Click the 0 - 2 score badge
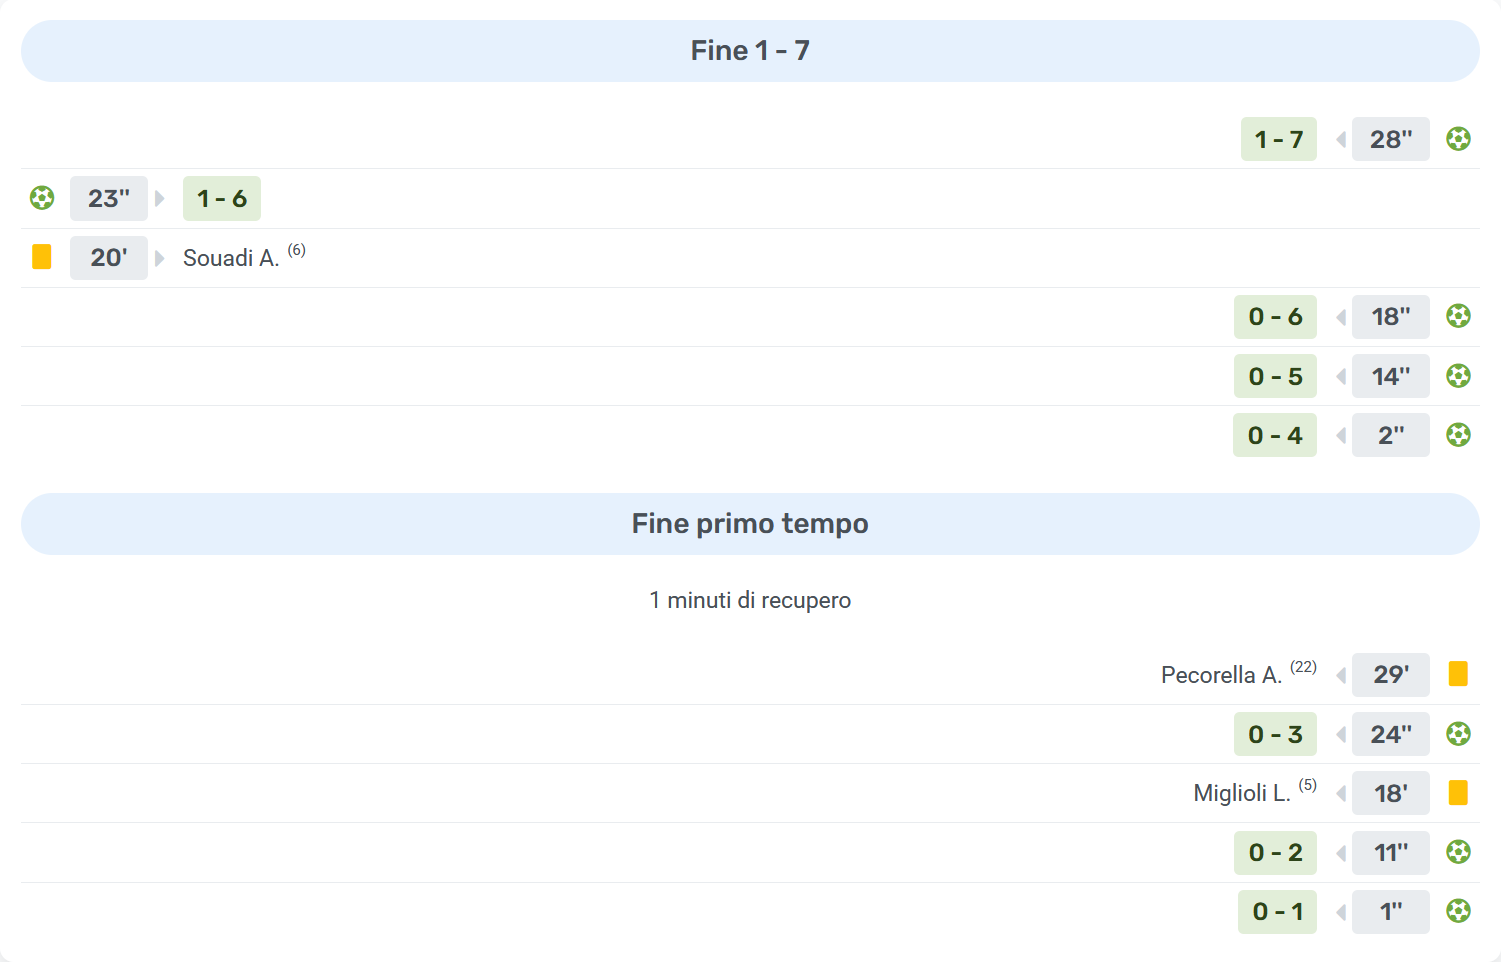This screenshot has width=1501, height=962. [x=1275, y=852]
